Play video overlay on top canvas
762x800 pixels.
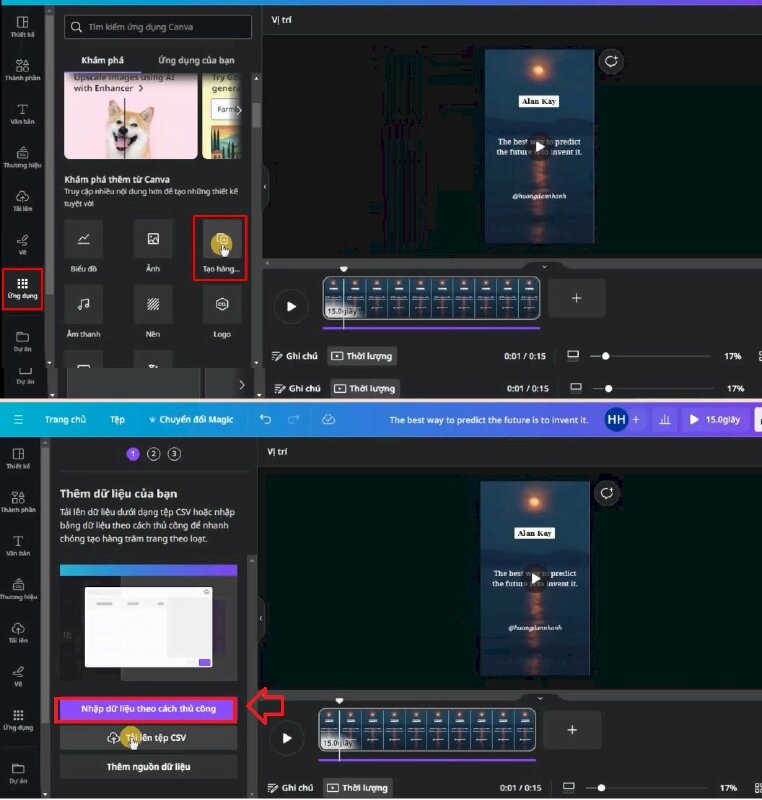pos(539,147)
